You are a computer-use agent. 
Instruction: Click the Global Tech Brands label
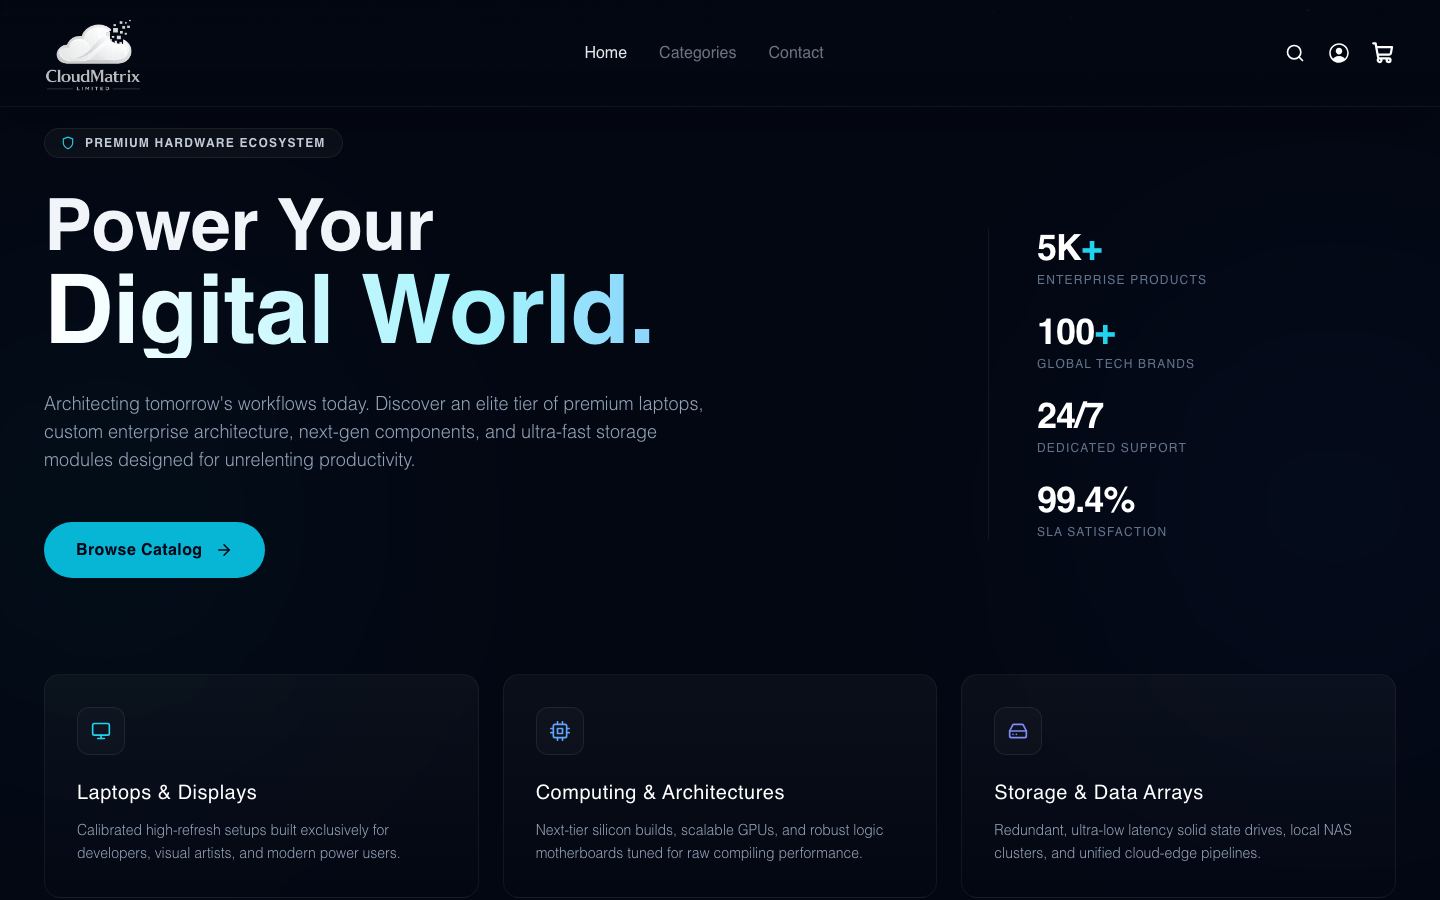tap(1116, 364)
